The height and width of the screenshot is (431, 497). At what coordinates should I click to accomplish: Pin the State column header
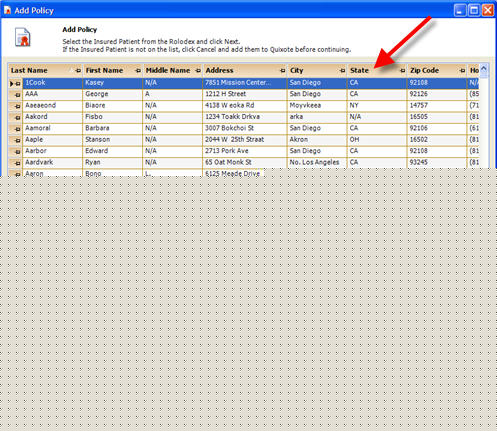coord(402,70)
